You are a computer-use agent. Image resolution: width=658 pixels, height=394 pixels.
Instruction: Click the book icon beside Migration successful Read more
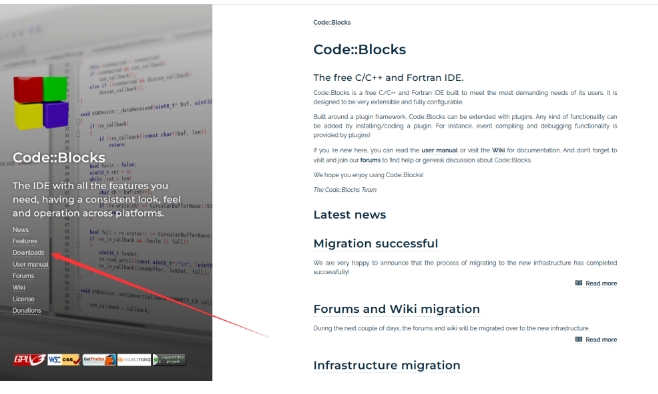[x=578, y=283]
